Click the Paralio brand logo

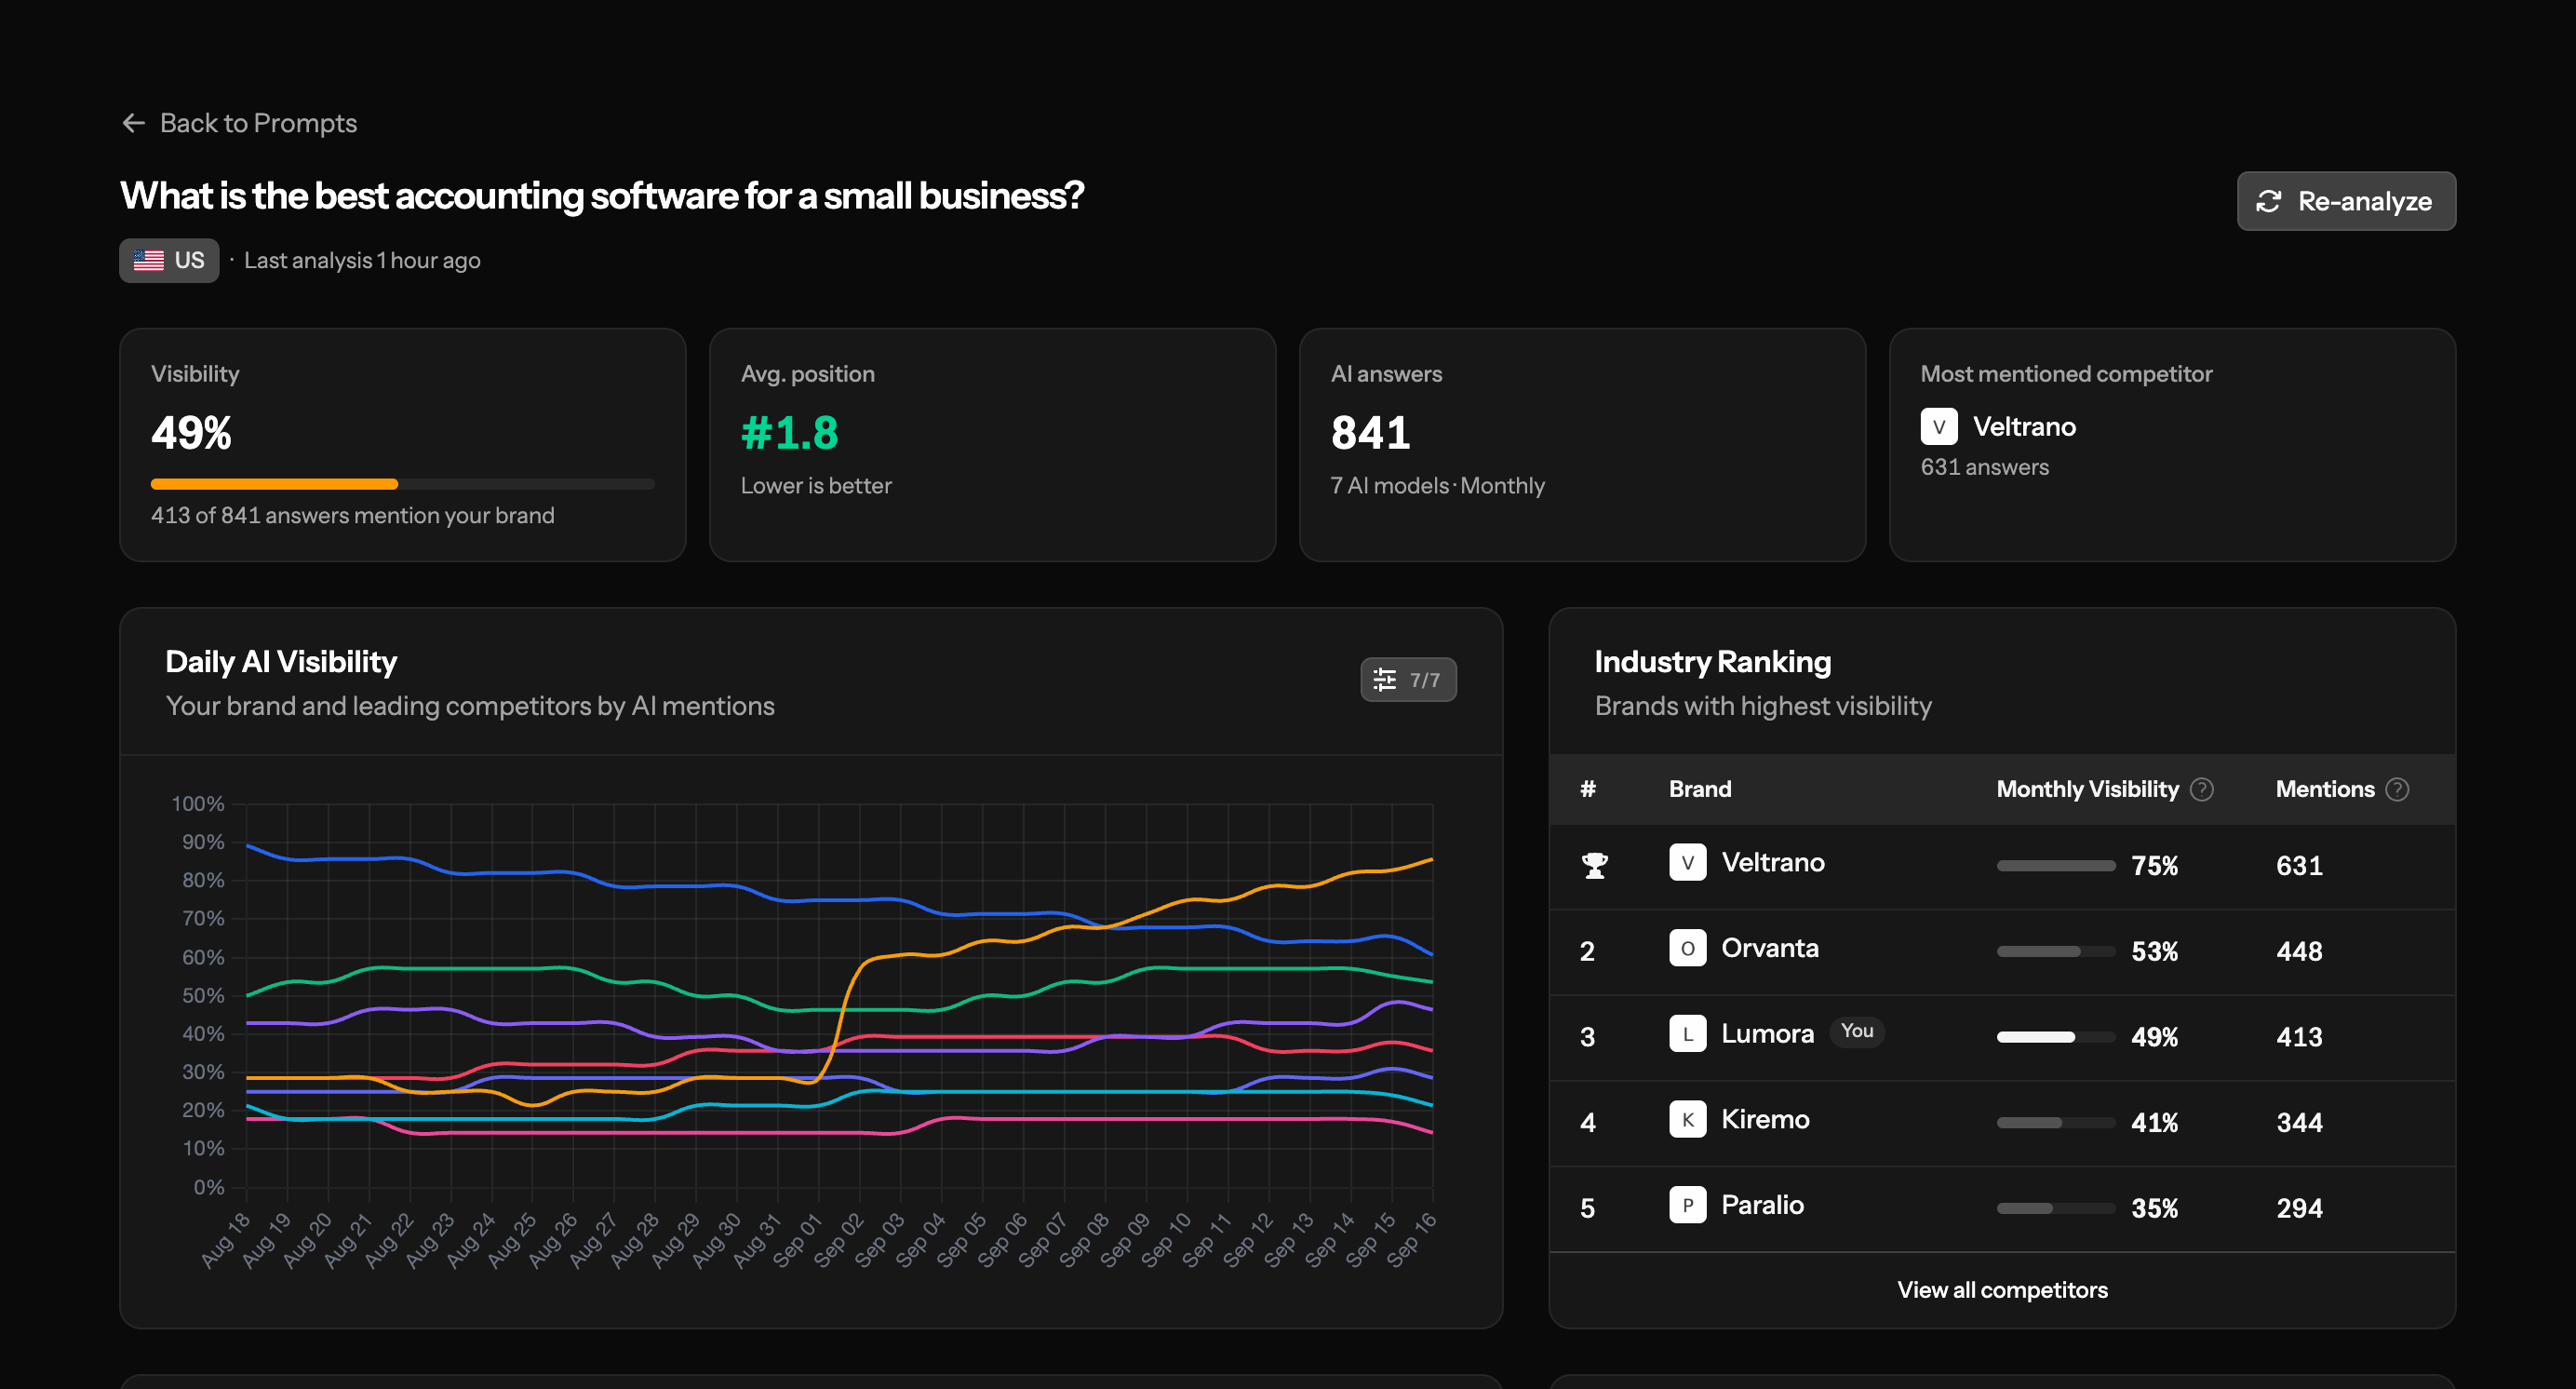click(1688, 1205)
